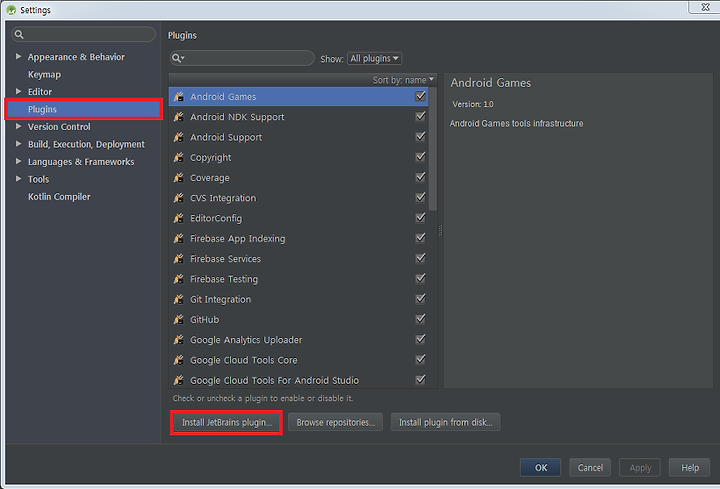This screenshot has width=720, height=489.
Task: Disable Git Integration checkbox
Action: click(420, 298)
